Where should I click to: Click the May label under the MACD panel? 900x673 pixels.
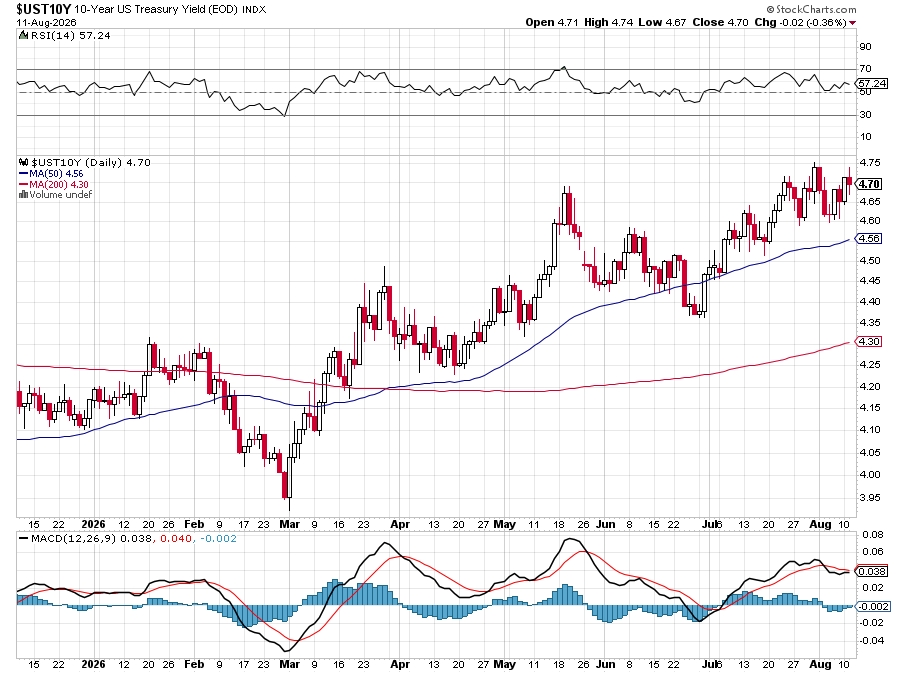click(x=505, y=664)
